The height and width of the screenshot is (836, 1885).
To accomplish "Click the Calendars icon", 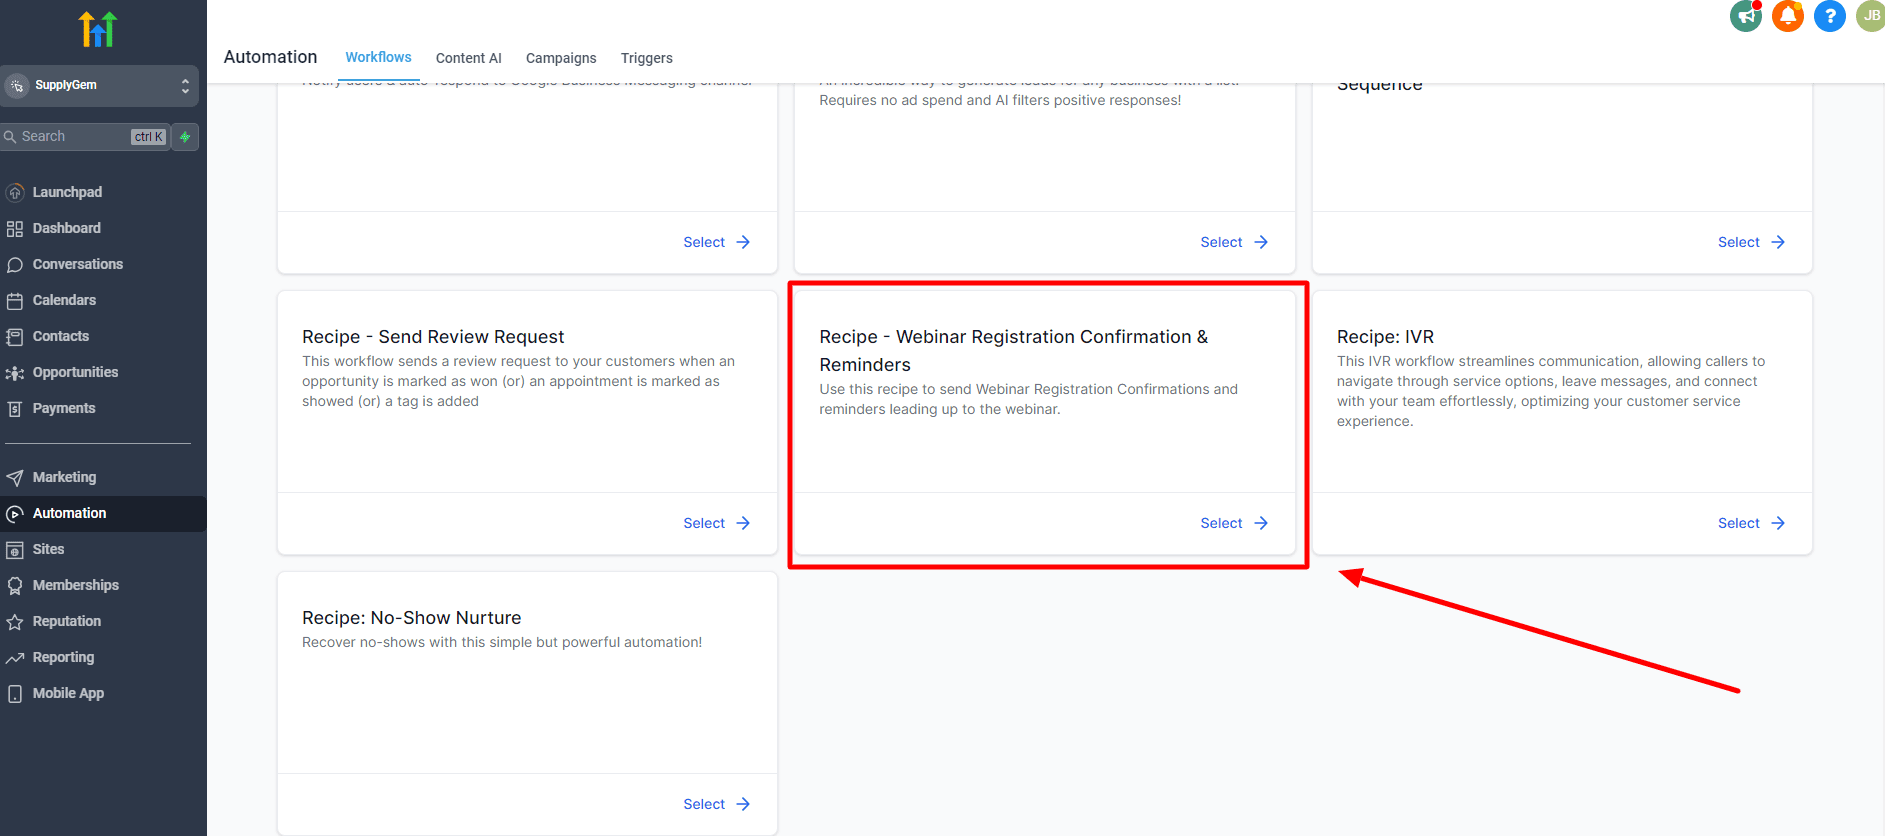I will (x=15, y=300).
